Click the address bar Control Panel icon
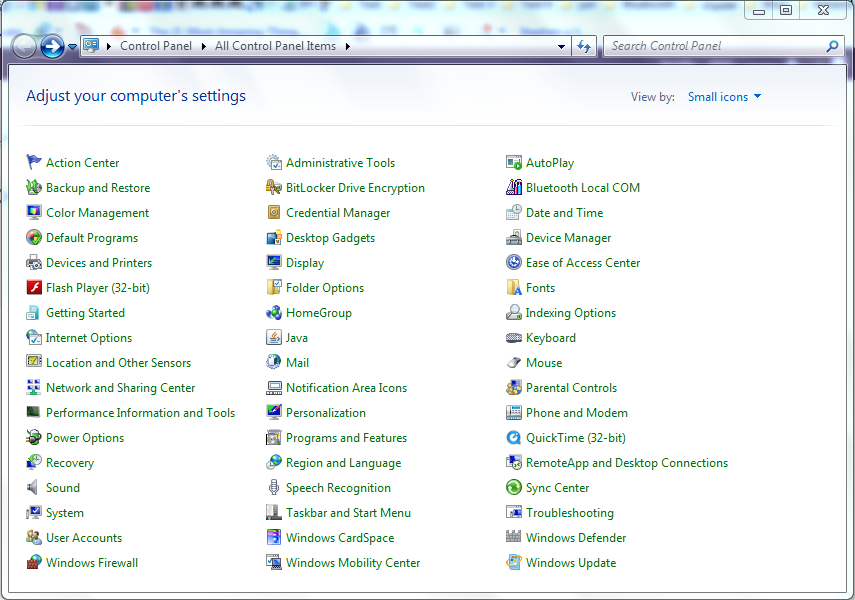 pos(91,46)
